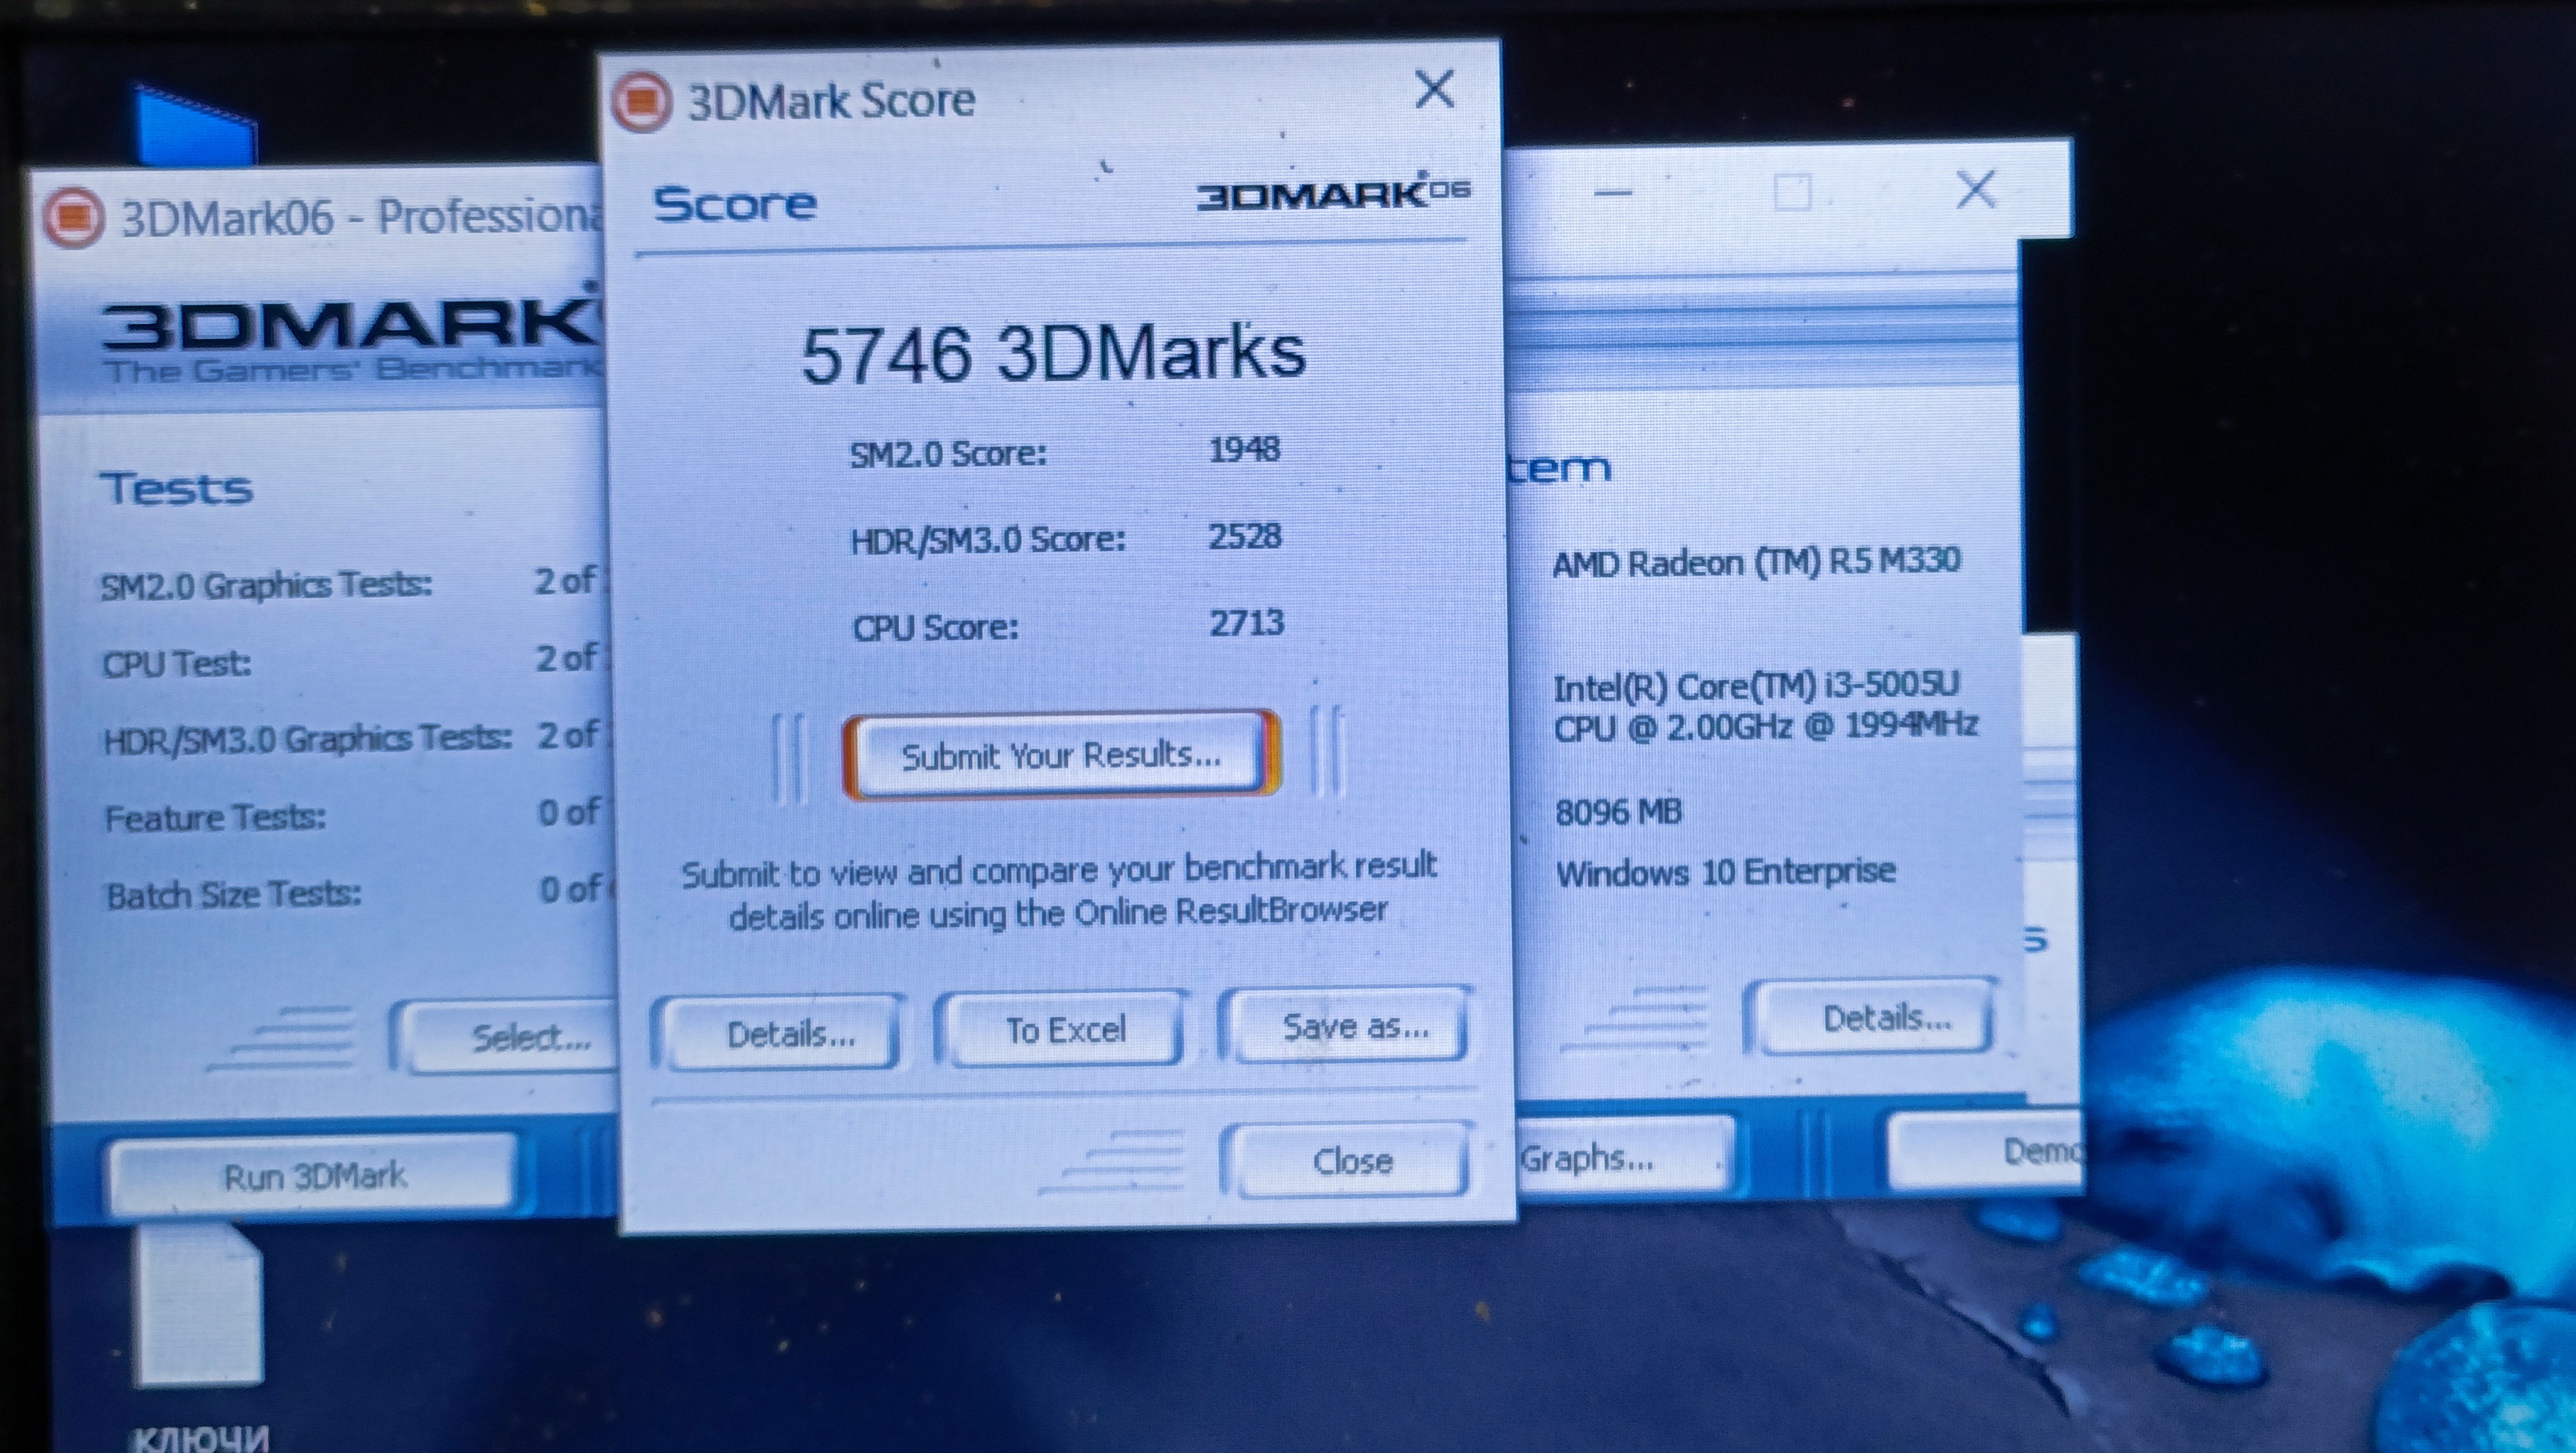Click HDR/SM3.0 Graphics Tests: row label
The width and height of the screenshot is (2576, 1453).
click(308, 739)
